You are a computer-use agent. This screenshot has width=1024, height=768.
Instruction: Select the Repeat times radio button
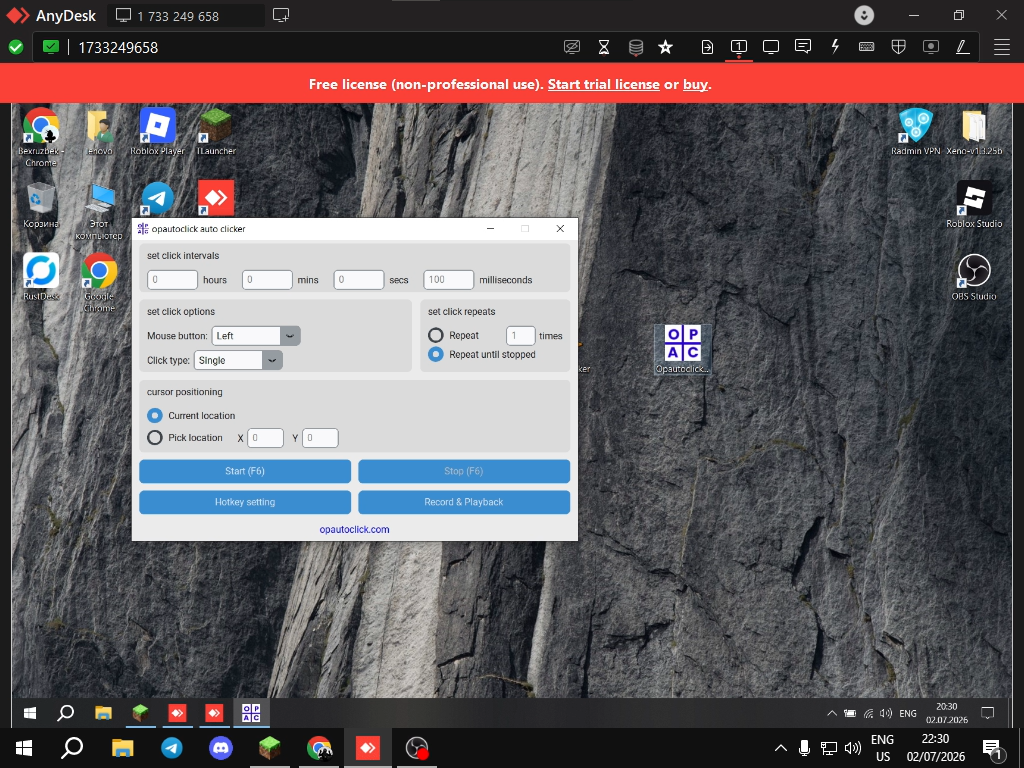tap(436, 335)
